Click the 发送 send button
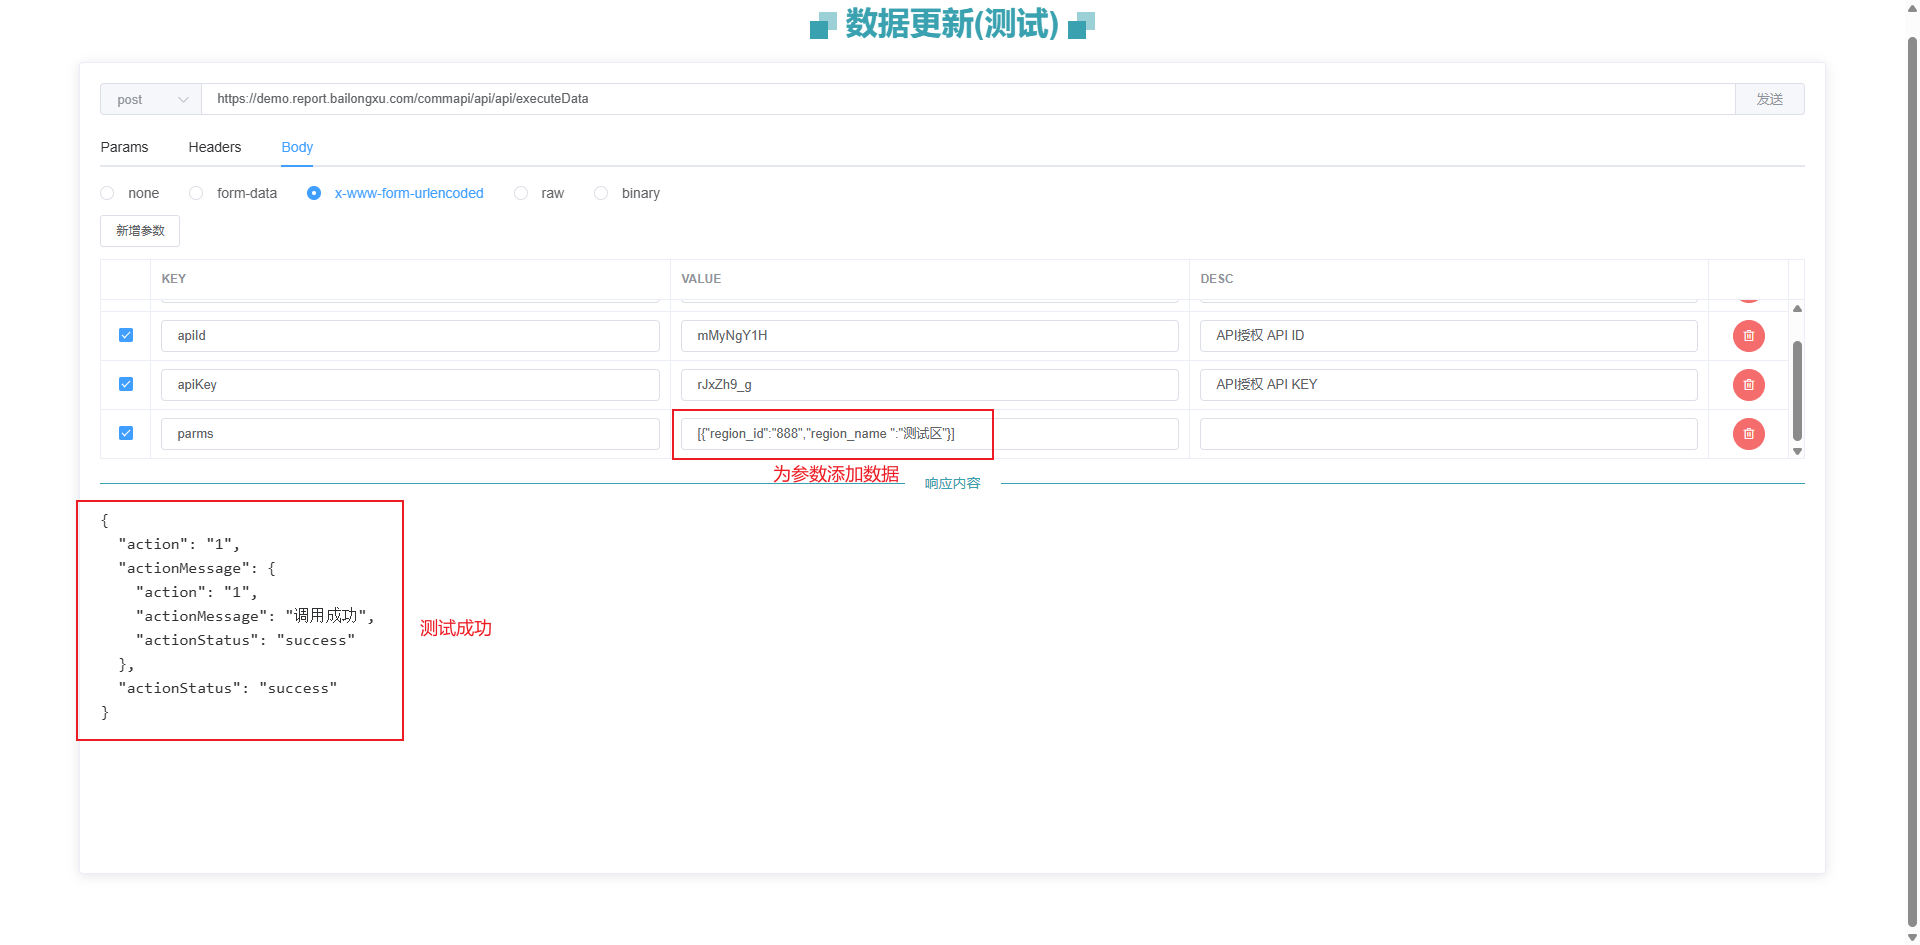 point(1769,99)
